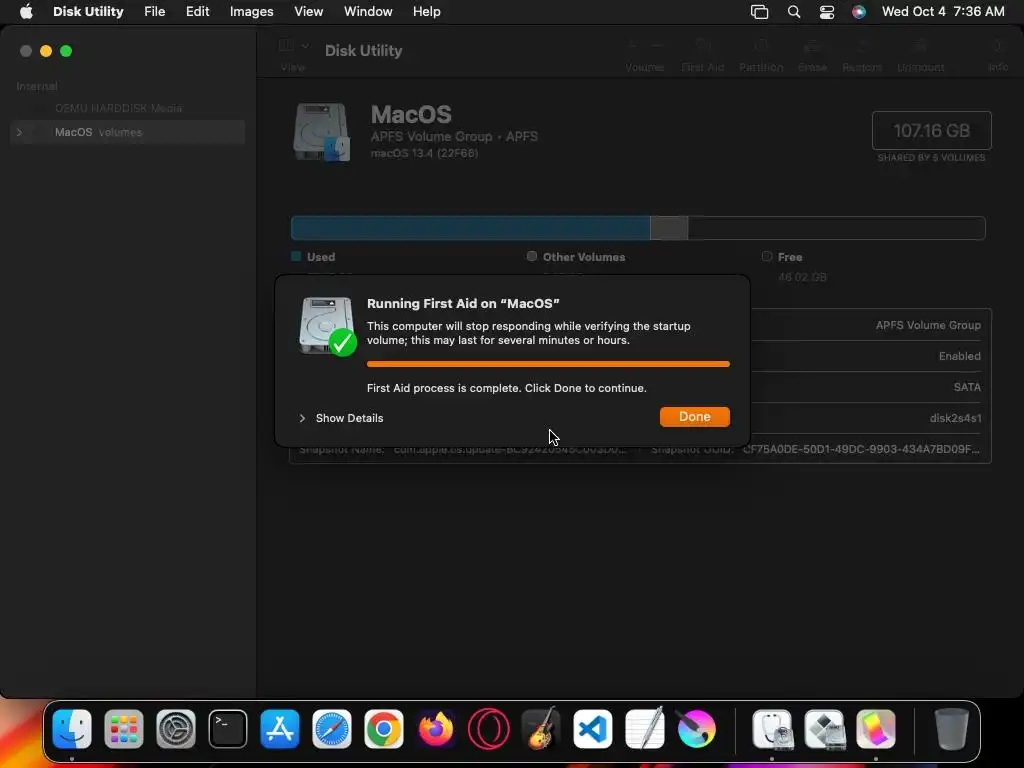Click Done in the First Aid dialog
Image resolution: width=1024 pixels, height=768 pixels.
(x=694, y=417)
